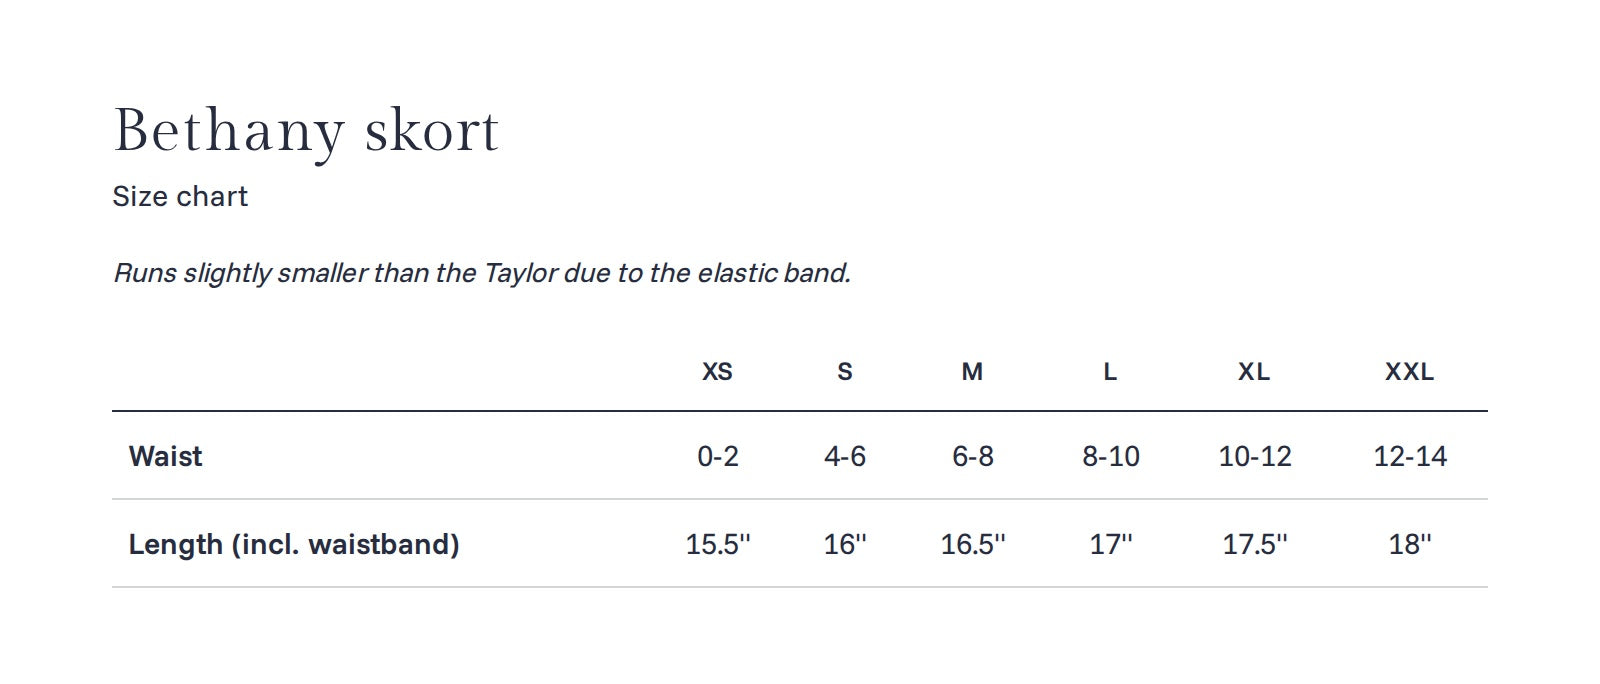Select the 10-12 waist value
Viewport: 1600px width, 684px height.
1255,456
